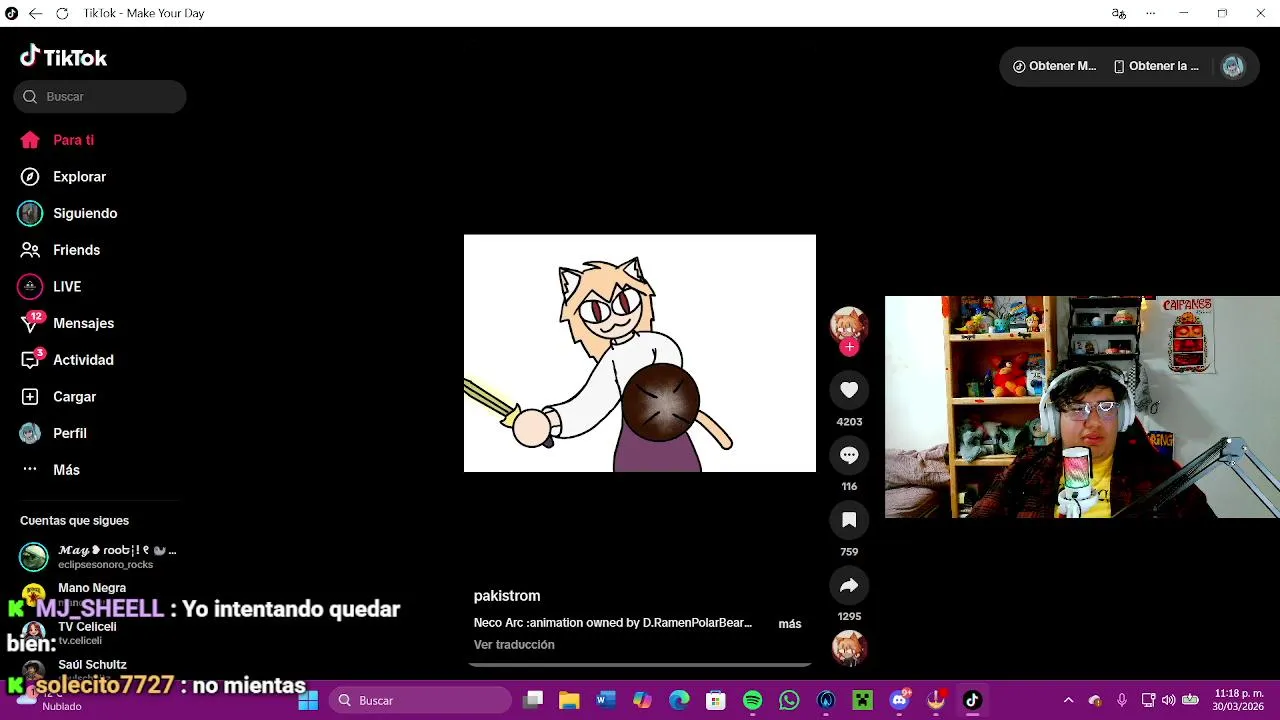Open File Explorer from taskbar
Image resolution: width=1280 pixels, height=720 pixels.
coord(569,700)
